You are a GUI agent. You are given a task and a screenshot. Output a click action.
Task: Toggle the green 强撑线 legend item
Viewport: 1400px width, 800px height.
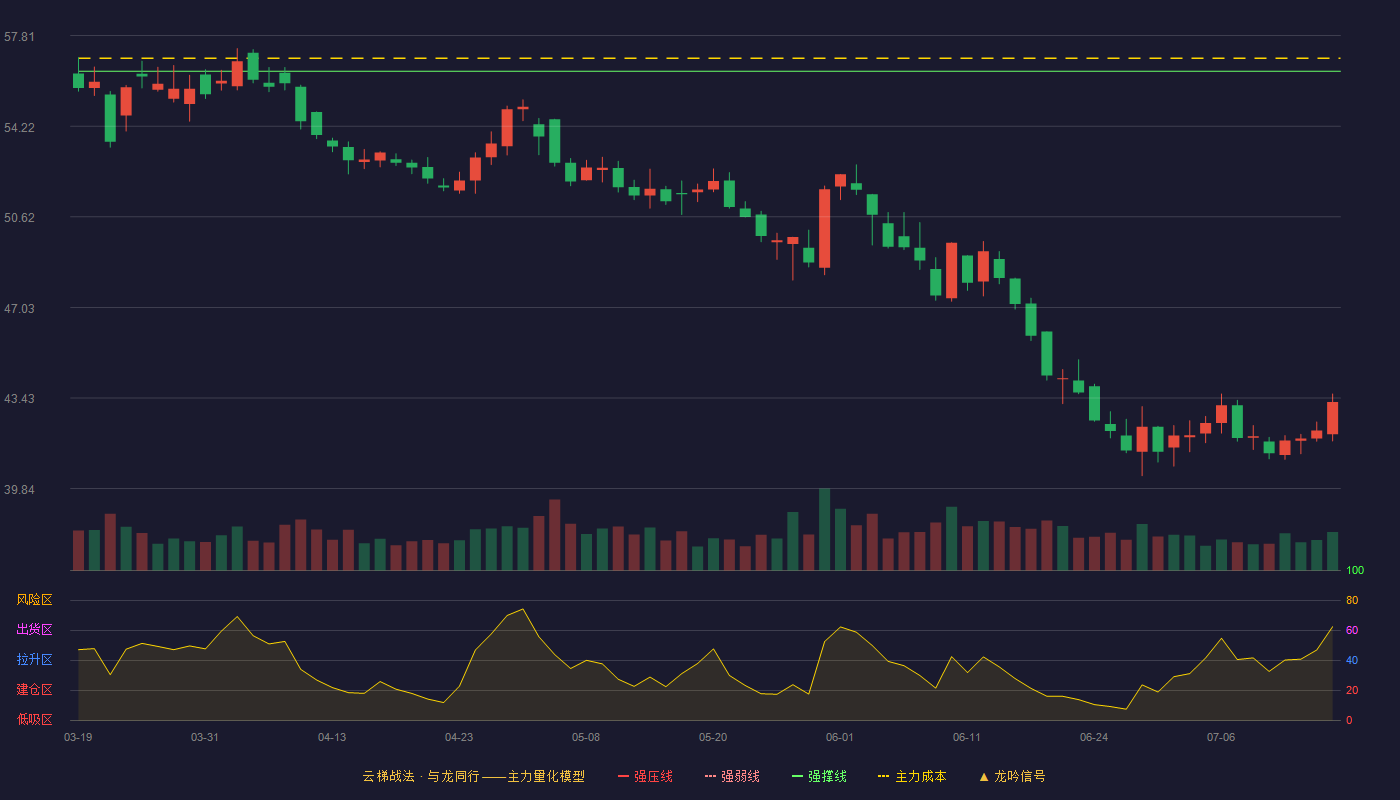tap(819, 776)
